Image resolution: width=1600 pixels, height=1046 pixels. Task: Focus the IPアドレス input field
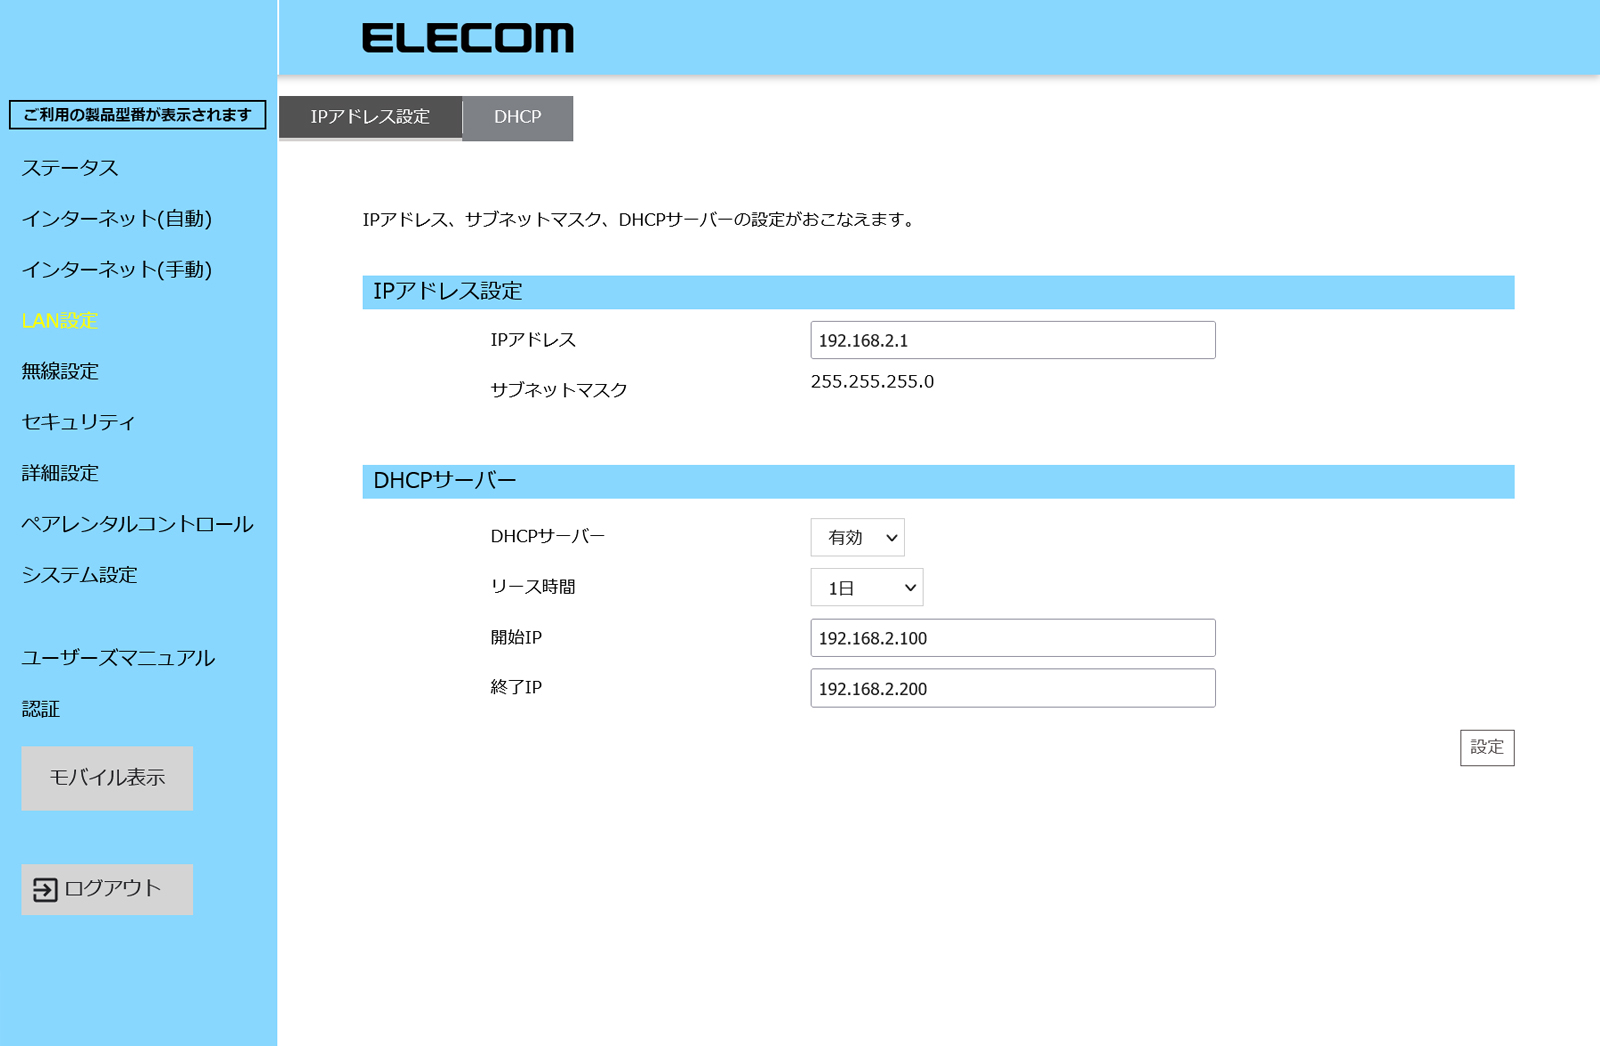(x=1013, y=340)
